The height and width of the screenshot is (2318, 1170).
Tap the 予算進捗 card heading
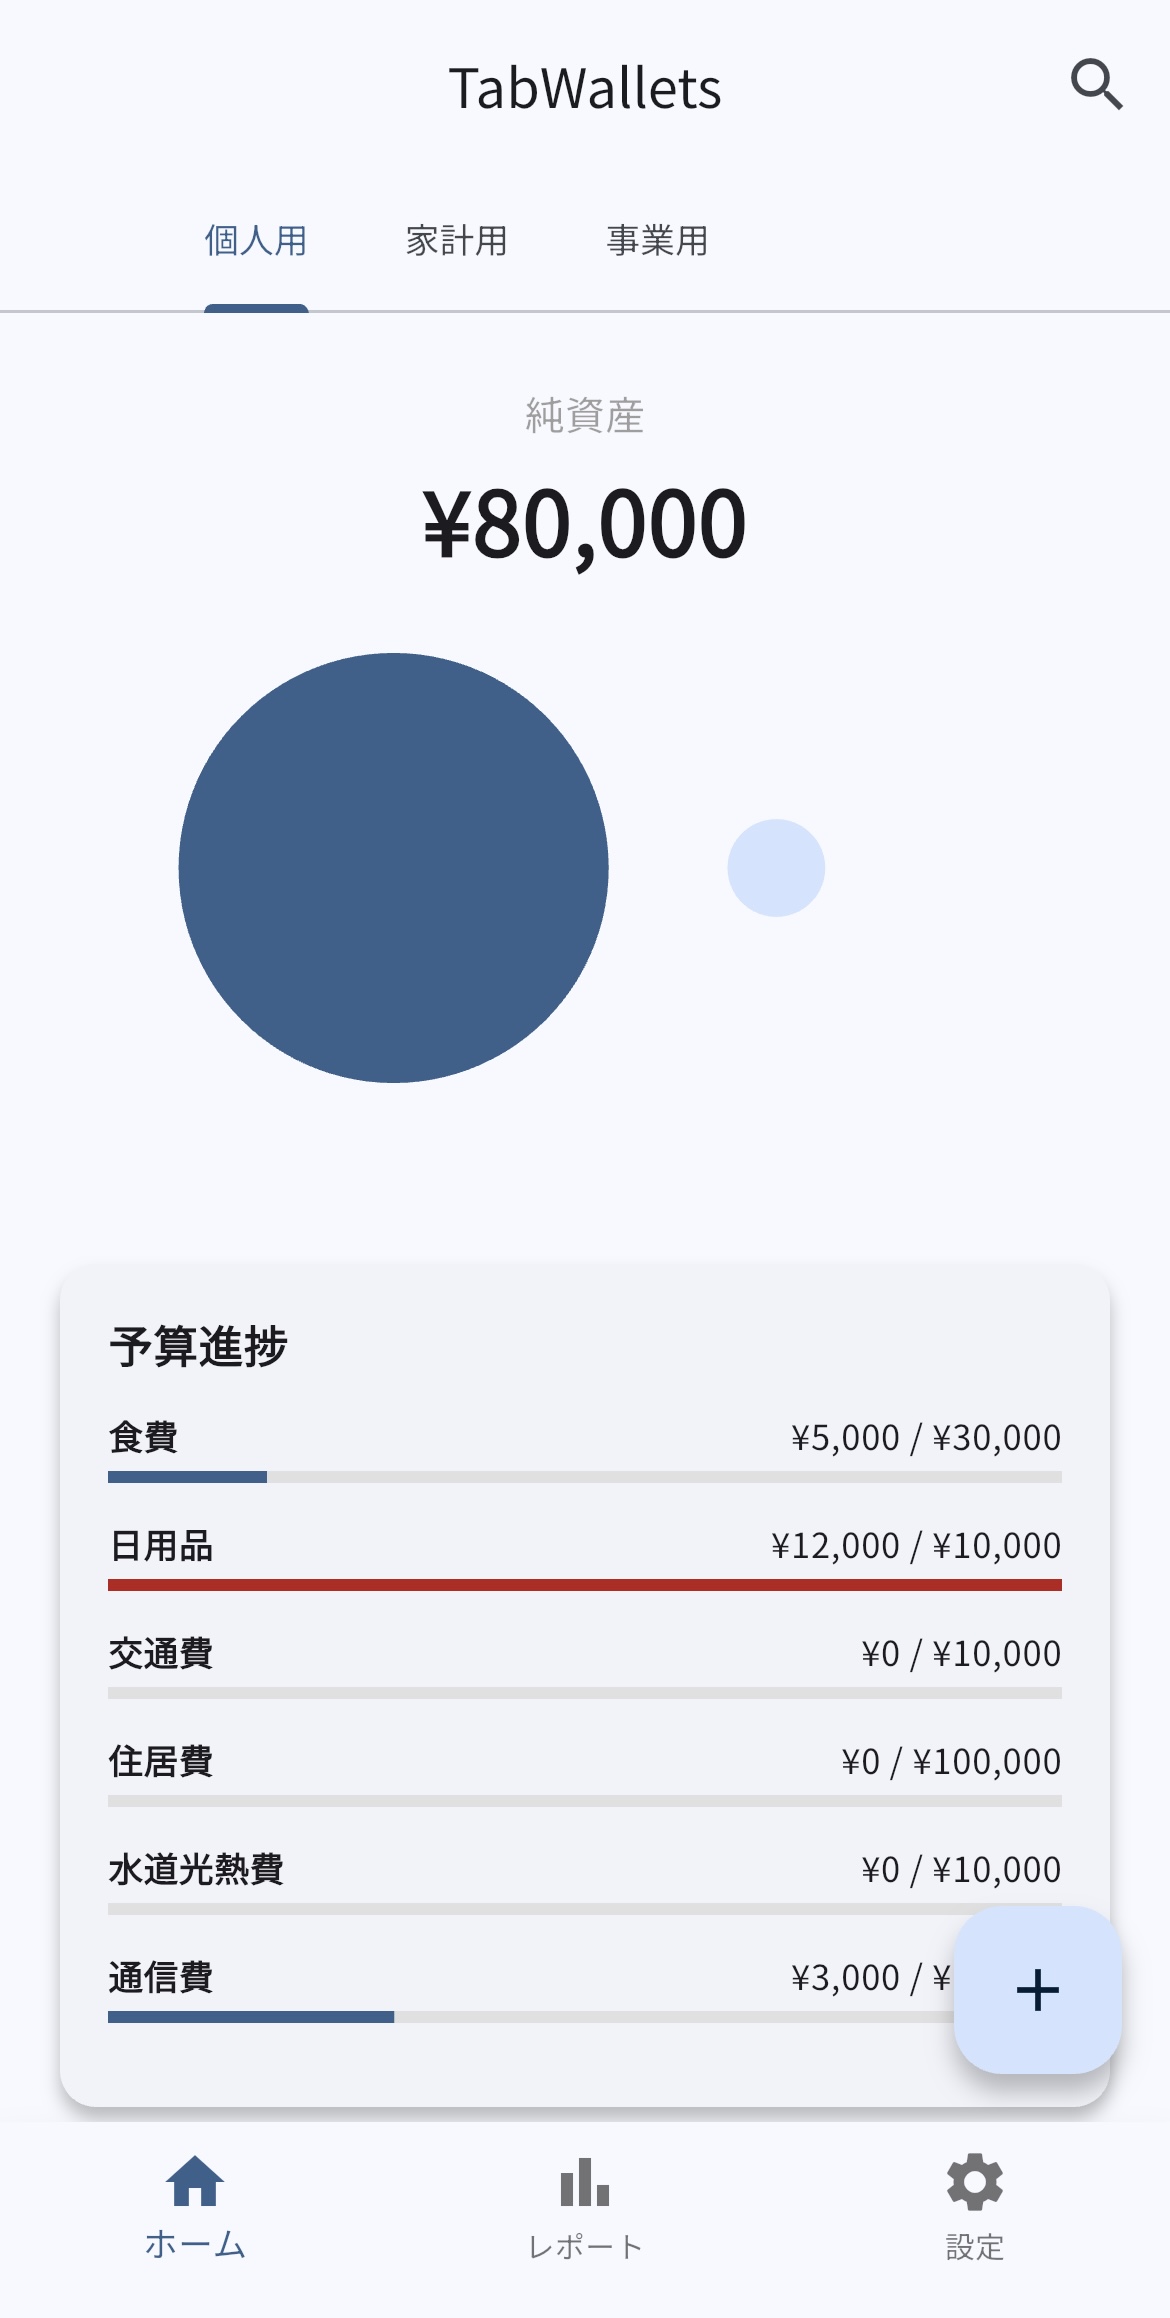tap(198, 1346)
